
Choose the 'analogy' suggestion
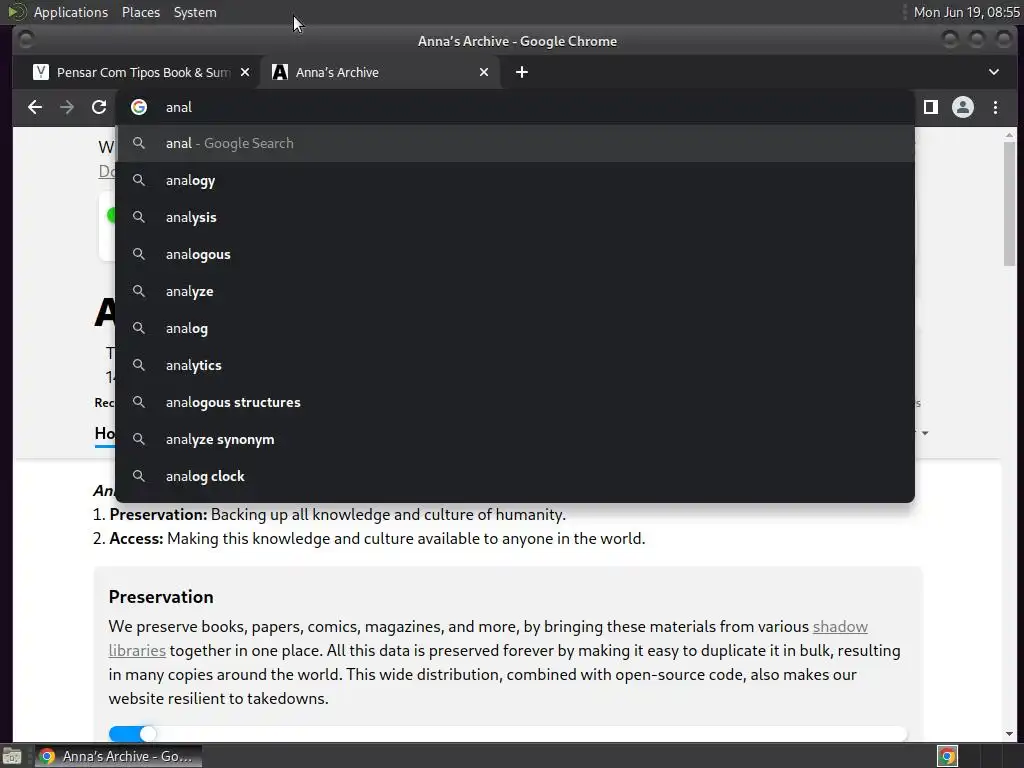tap(515, 180)
